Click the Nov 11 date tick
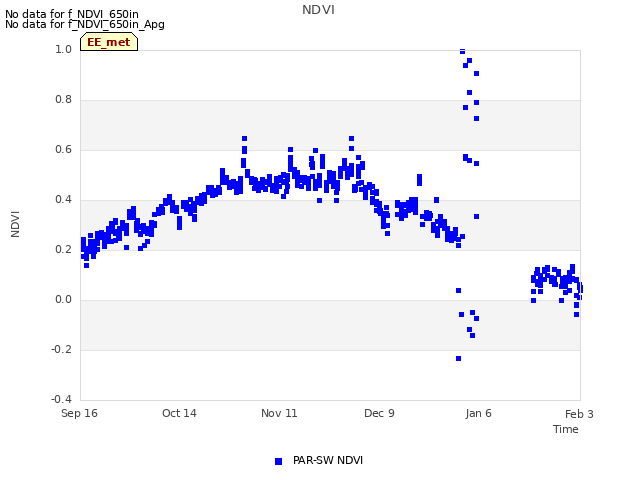640x480 pixels. 279,413
